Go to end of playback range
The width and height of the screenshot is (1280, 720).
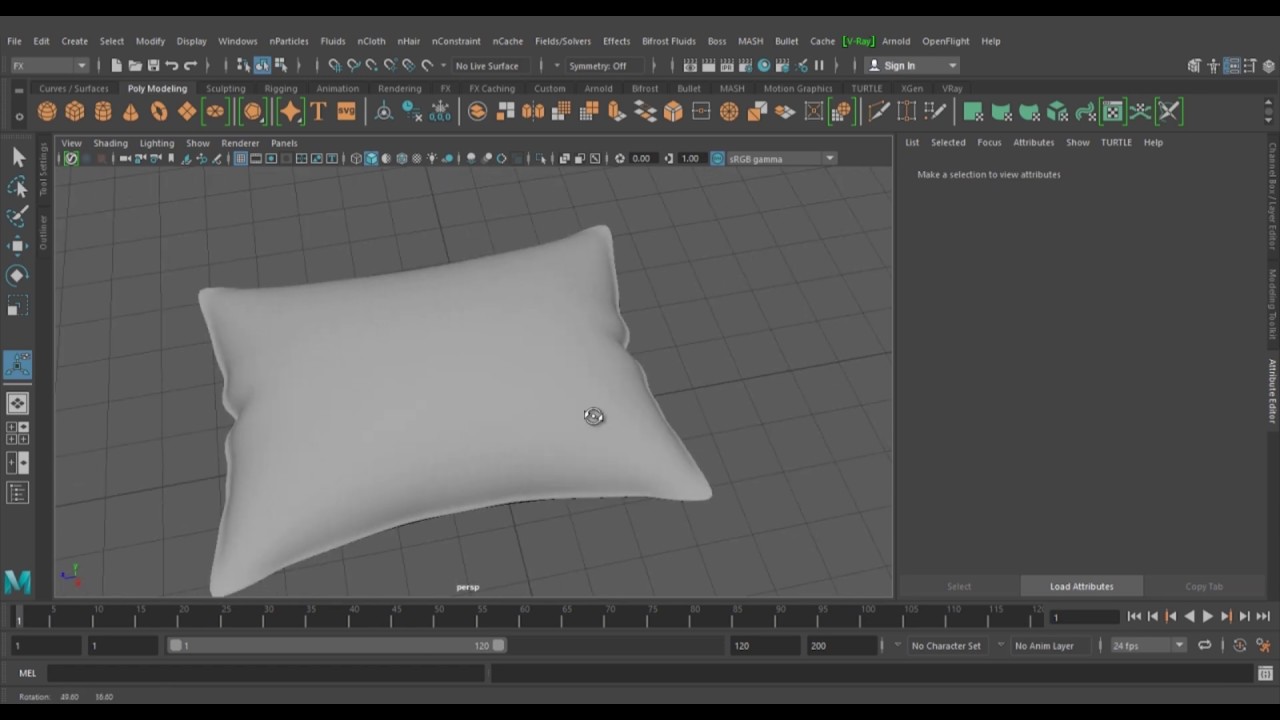[x=1263, y=617]
